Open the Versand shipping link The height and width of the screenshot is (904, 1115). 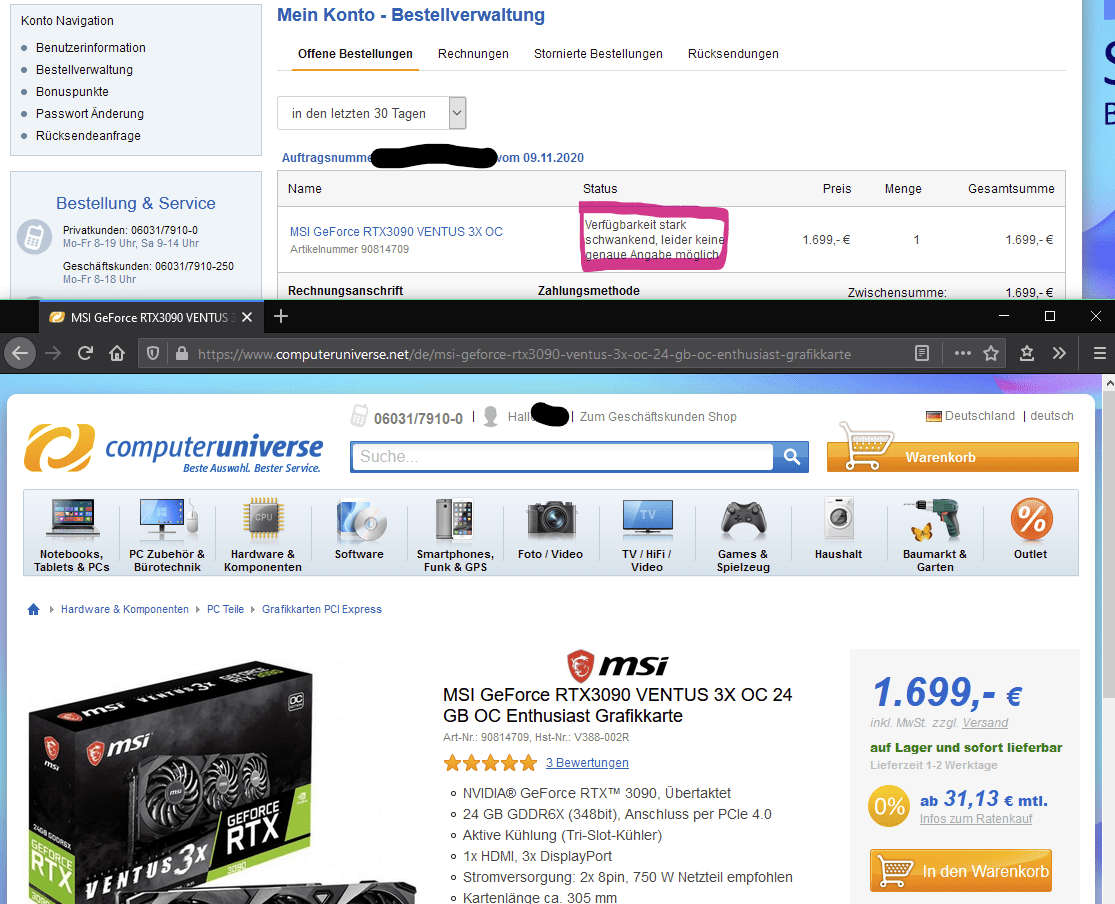click(986, 723)
